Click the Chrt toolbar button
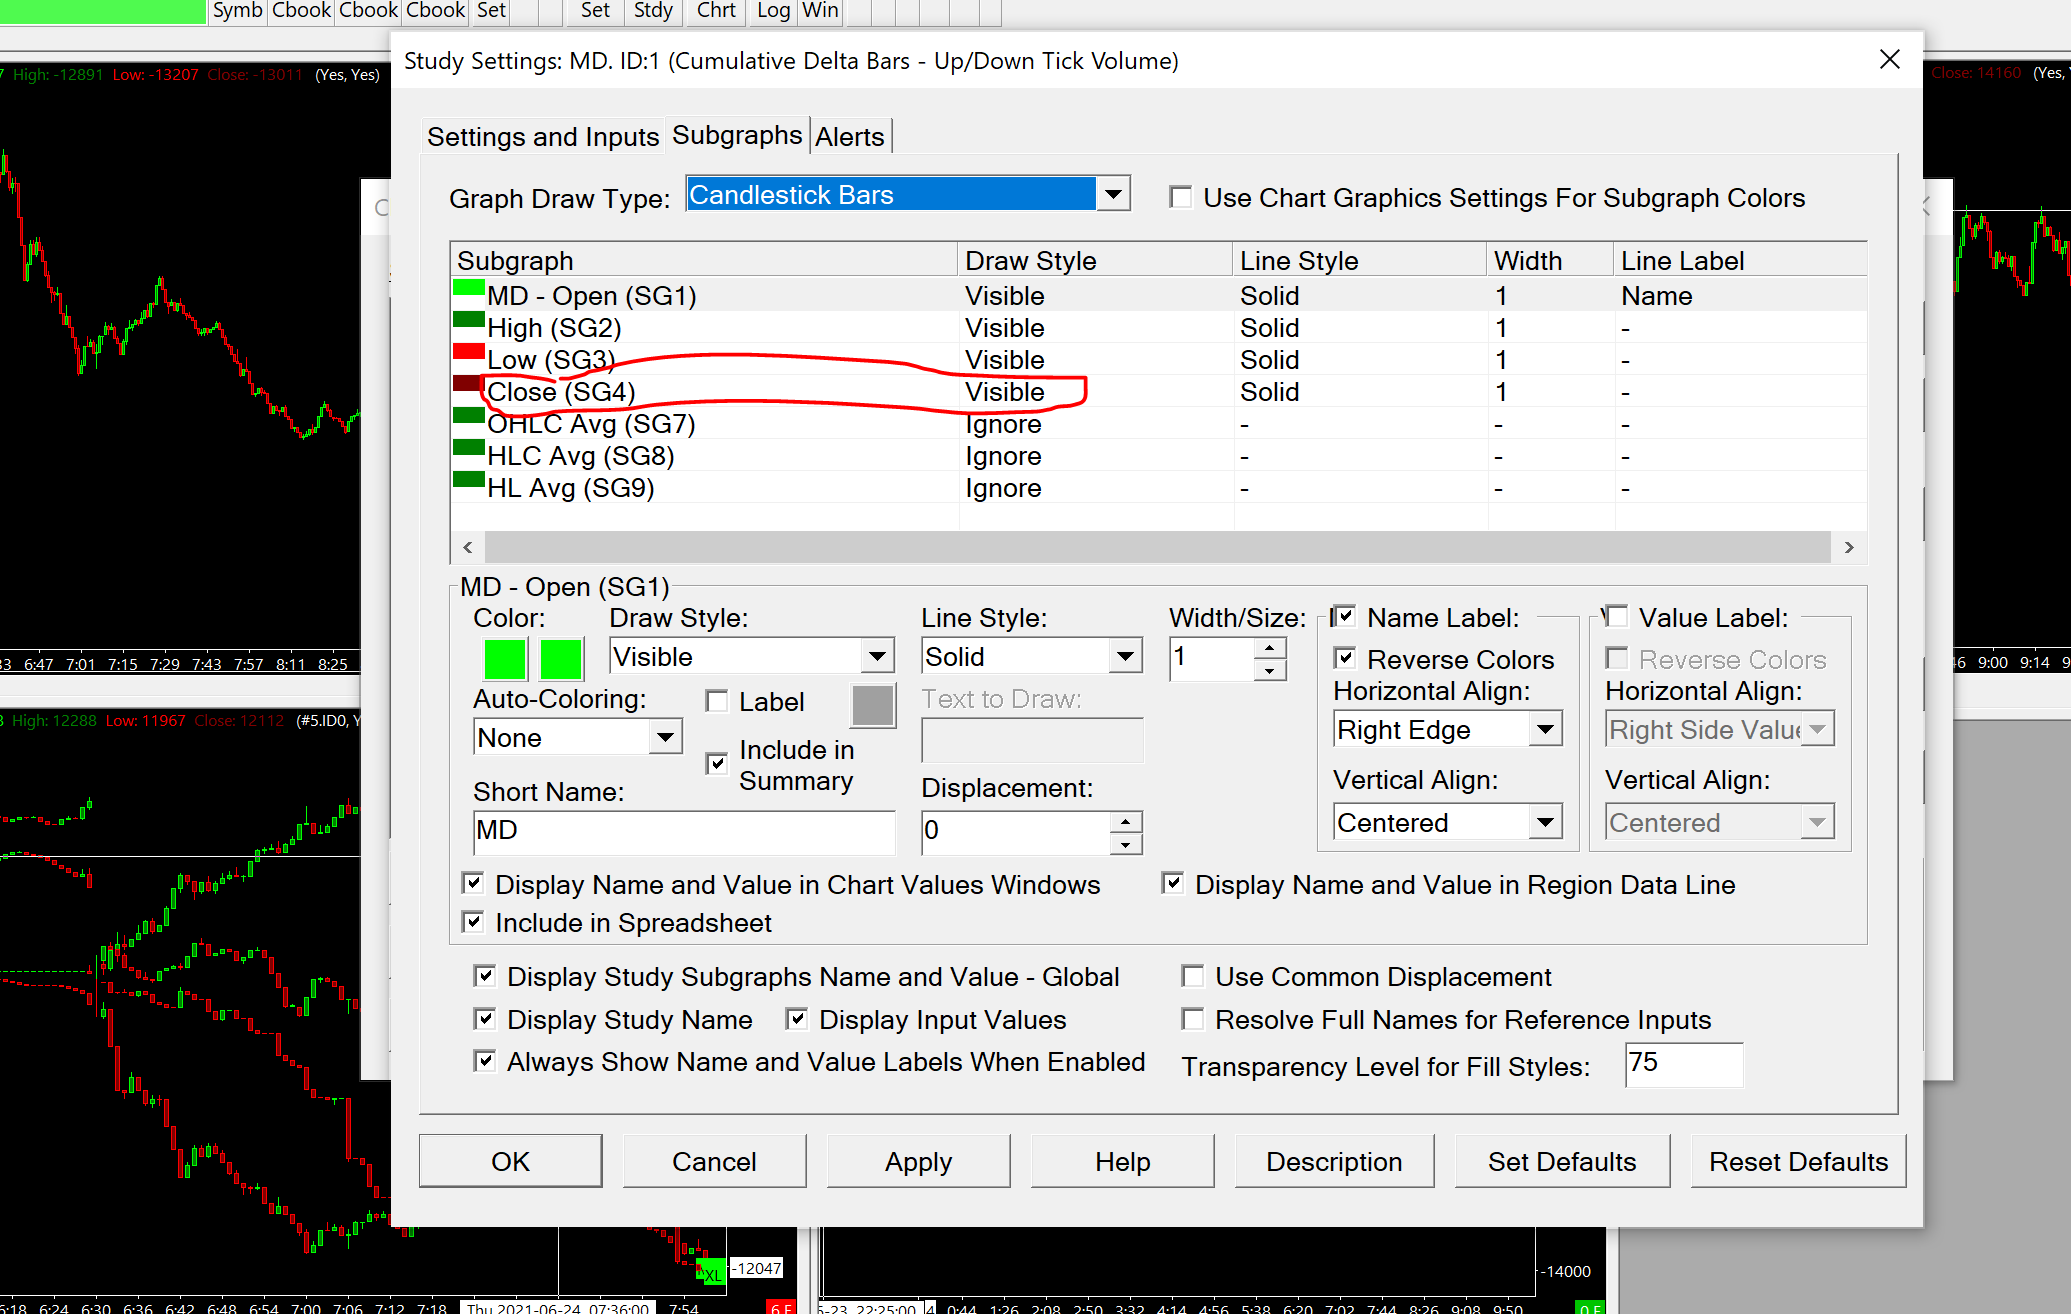Screen dimensions: 2071x1314 [716, 11]
